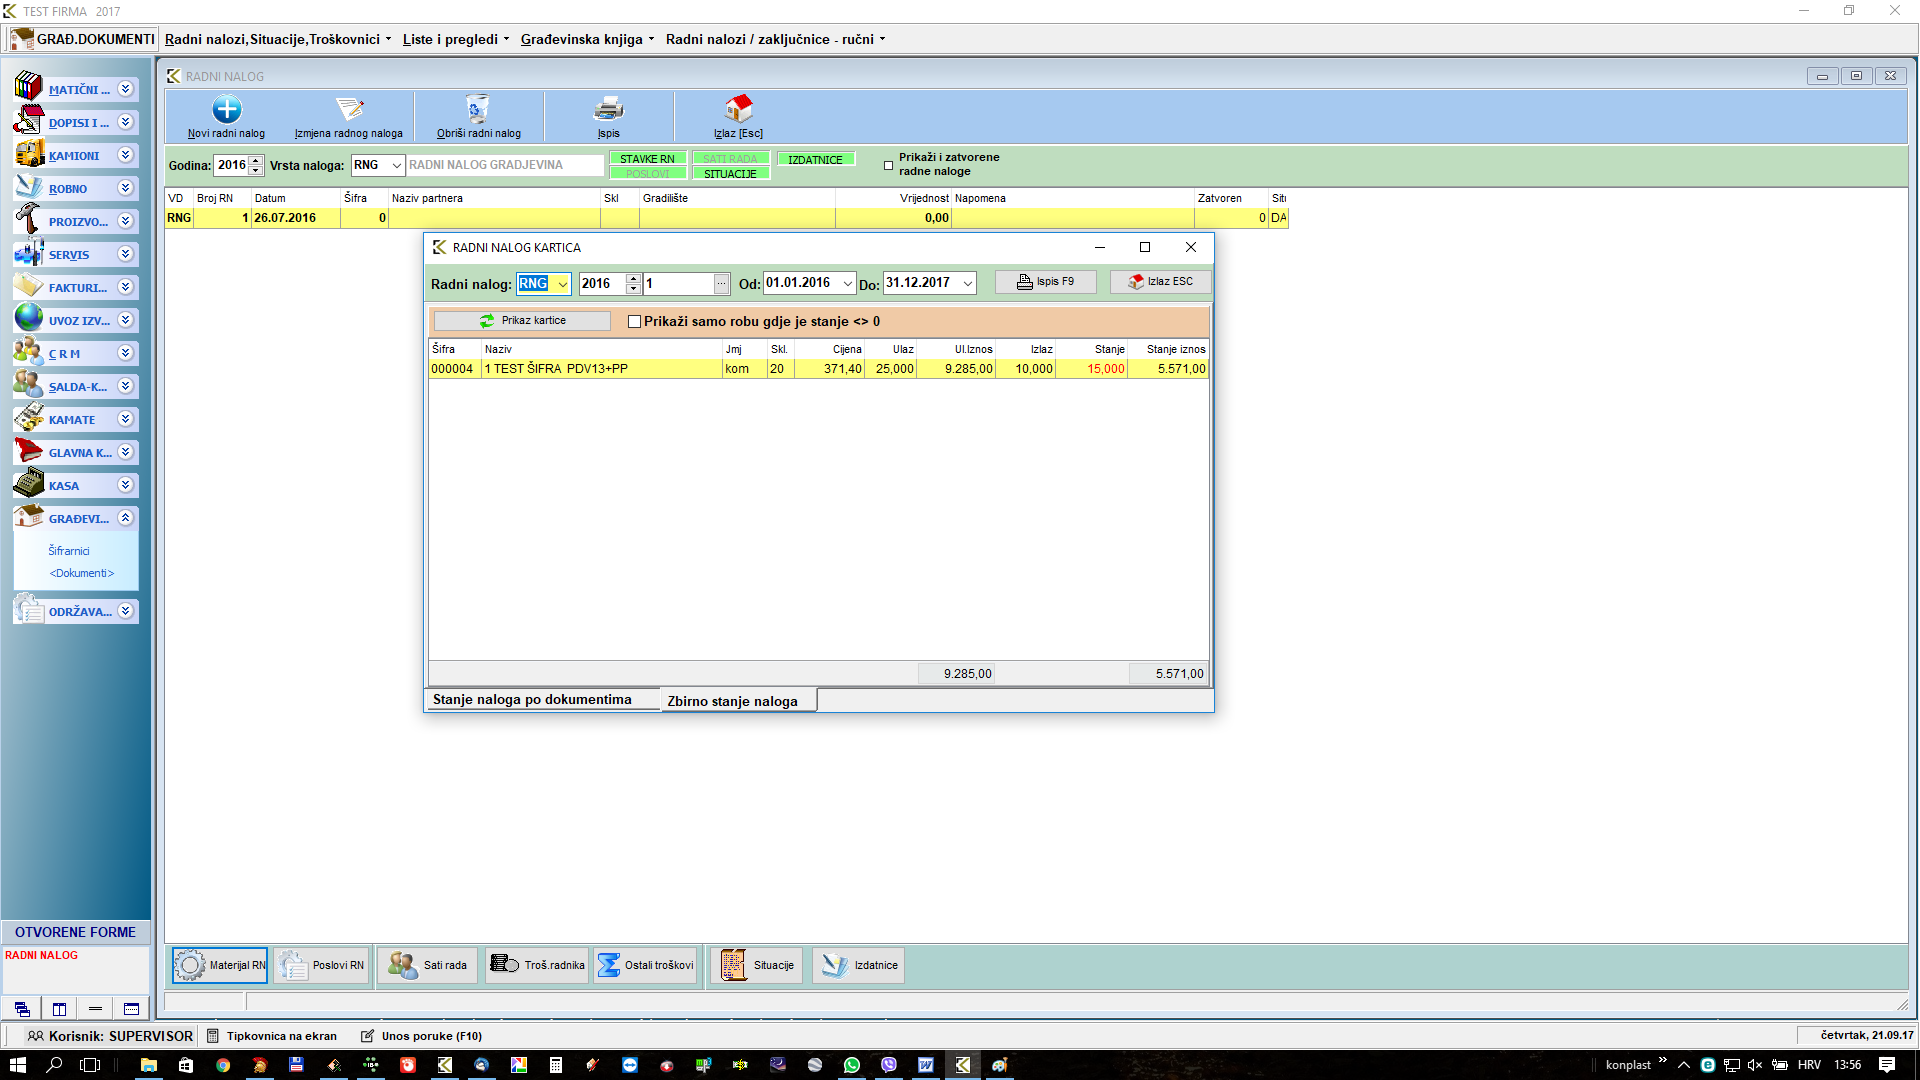Open File Explorer from taskbar
The width and height of the screenshot is (1920, 1080).
coord(148,1065)
